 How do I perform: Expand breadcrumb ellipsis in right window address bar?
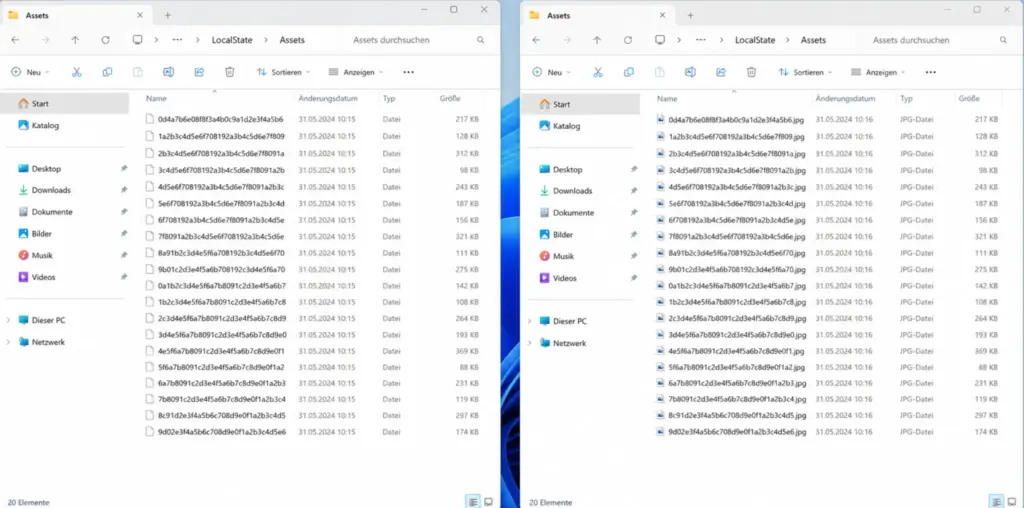tap(700, 40)
